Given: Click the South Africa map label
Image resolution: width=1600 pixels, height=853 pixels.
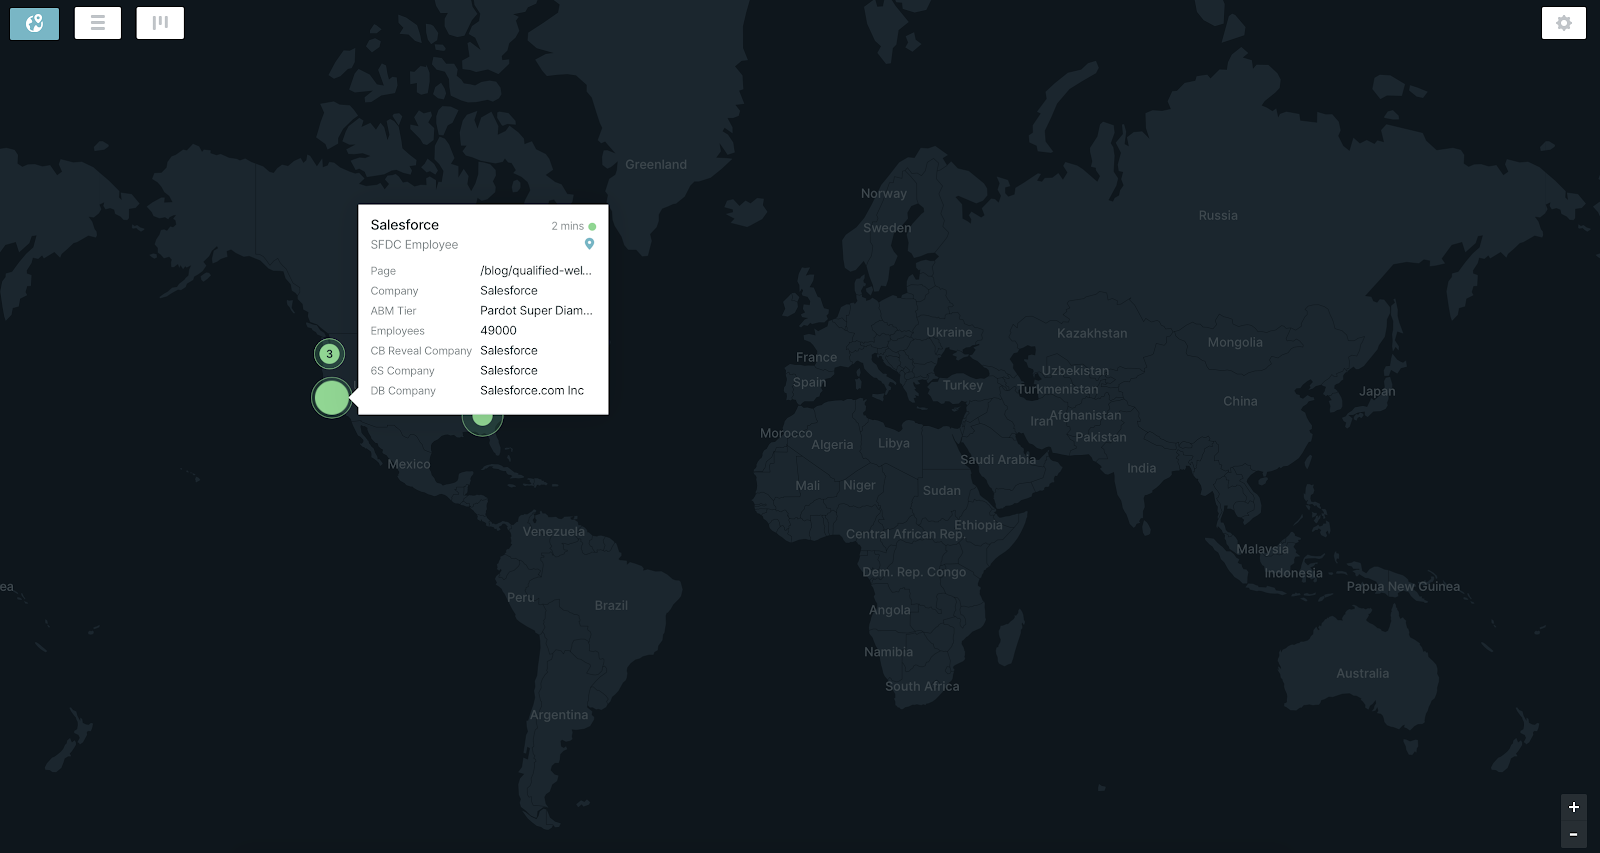Looking at the screenshot, I should tap(922, 687).
